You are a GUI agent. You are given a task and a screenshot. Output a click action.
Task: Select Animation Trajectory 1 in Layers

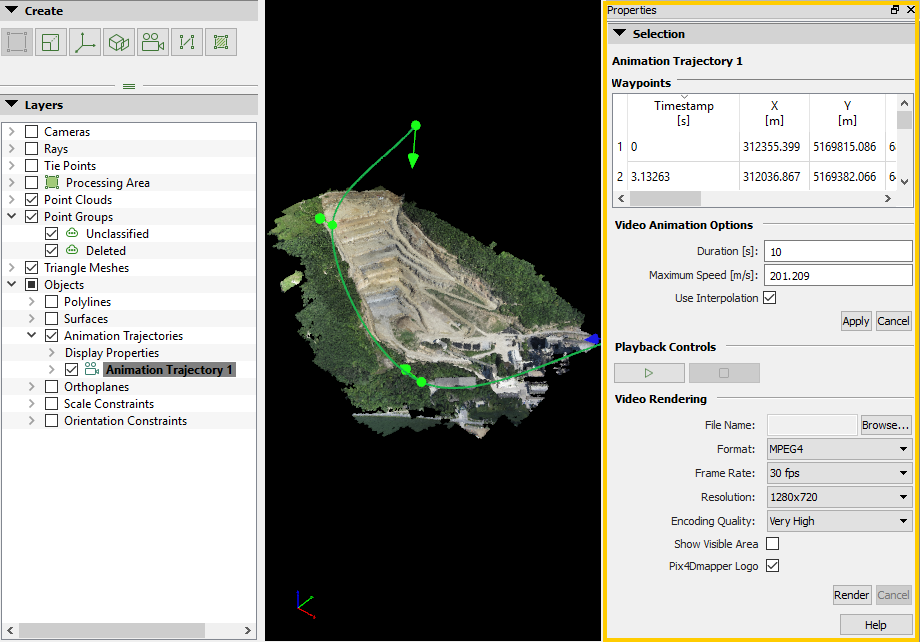169,370
